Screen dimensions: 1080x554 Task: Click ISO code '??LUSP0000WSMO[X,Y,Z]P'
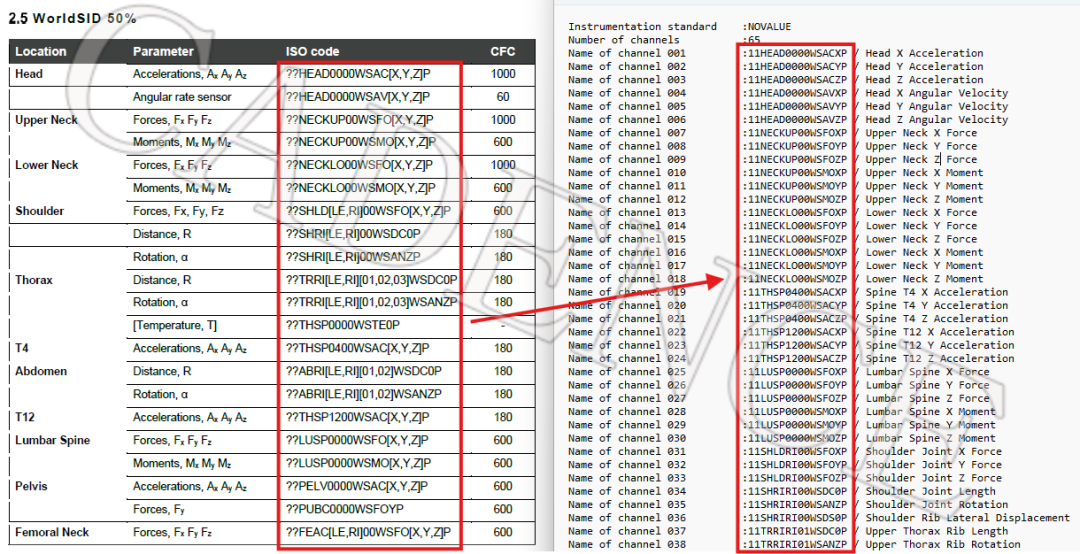tap(358, 463)
